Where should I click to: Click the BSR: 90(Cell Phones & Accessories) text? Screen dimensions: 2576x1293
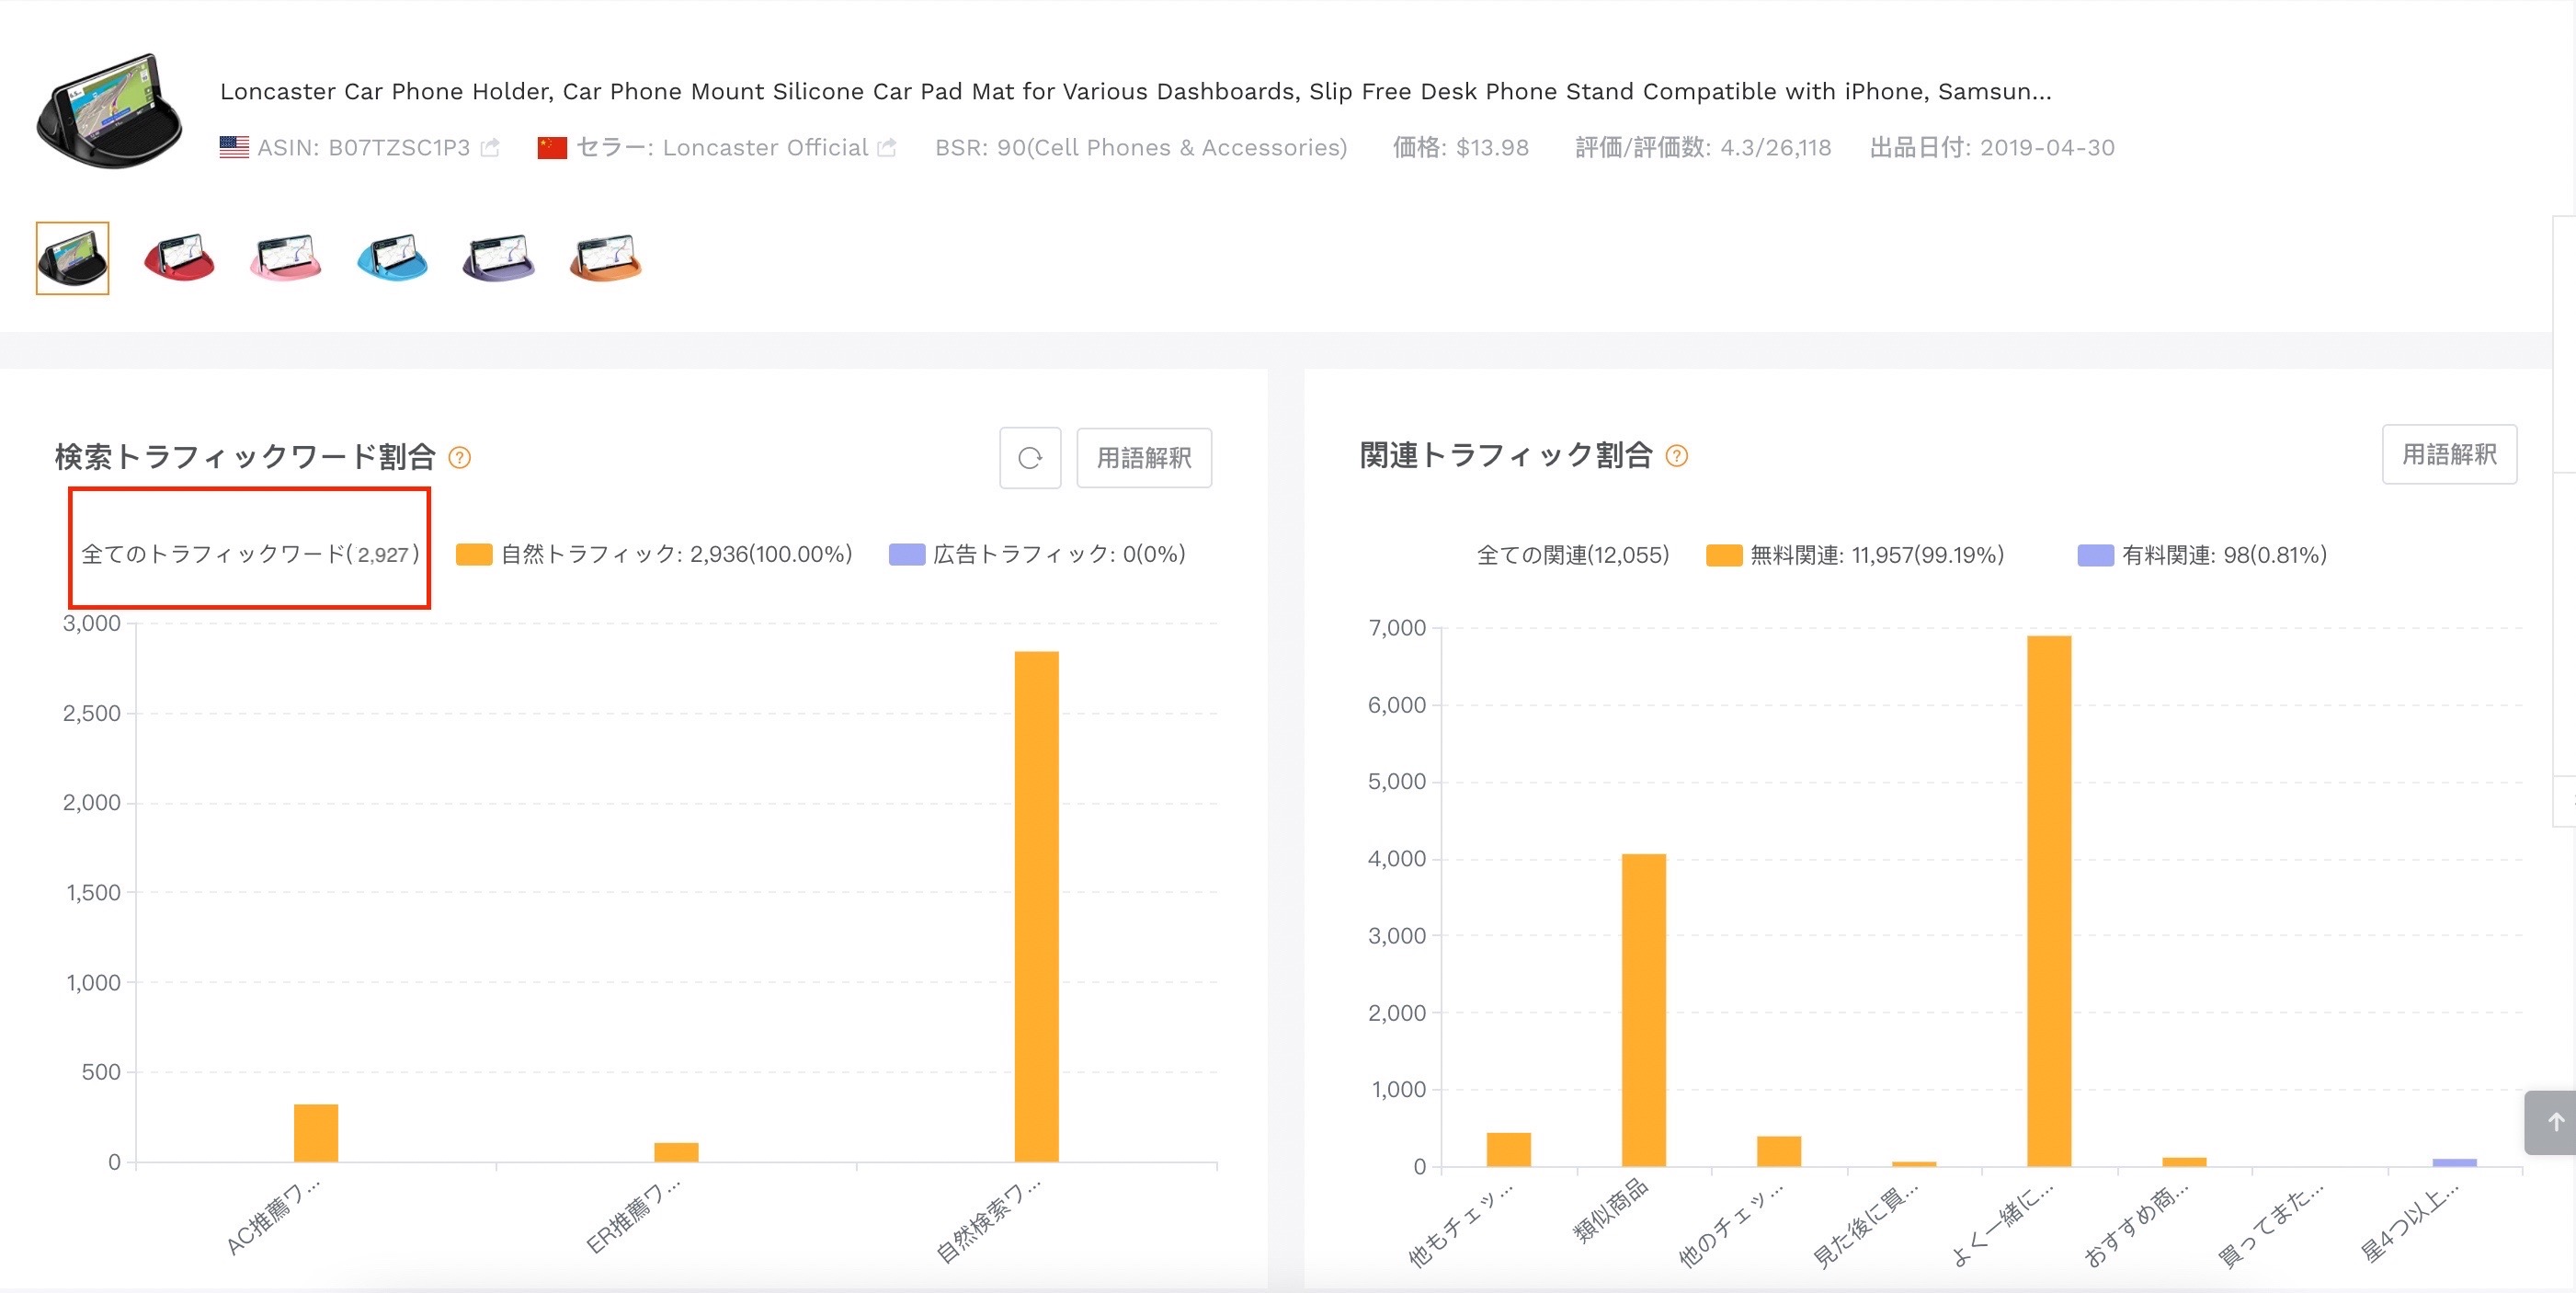(x=1141, y=148)
